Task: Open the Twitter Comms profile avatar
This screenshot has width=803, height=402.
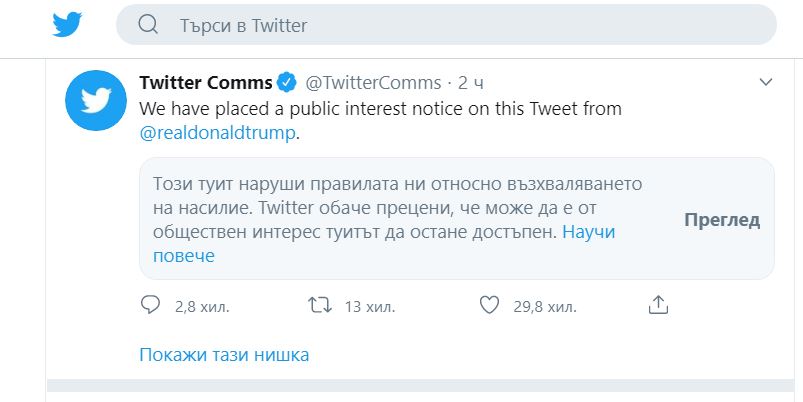Action: click(x=96, y=100)
